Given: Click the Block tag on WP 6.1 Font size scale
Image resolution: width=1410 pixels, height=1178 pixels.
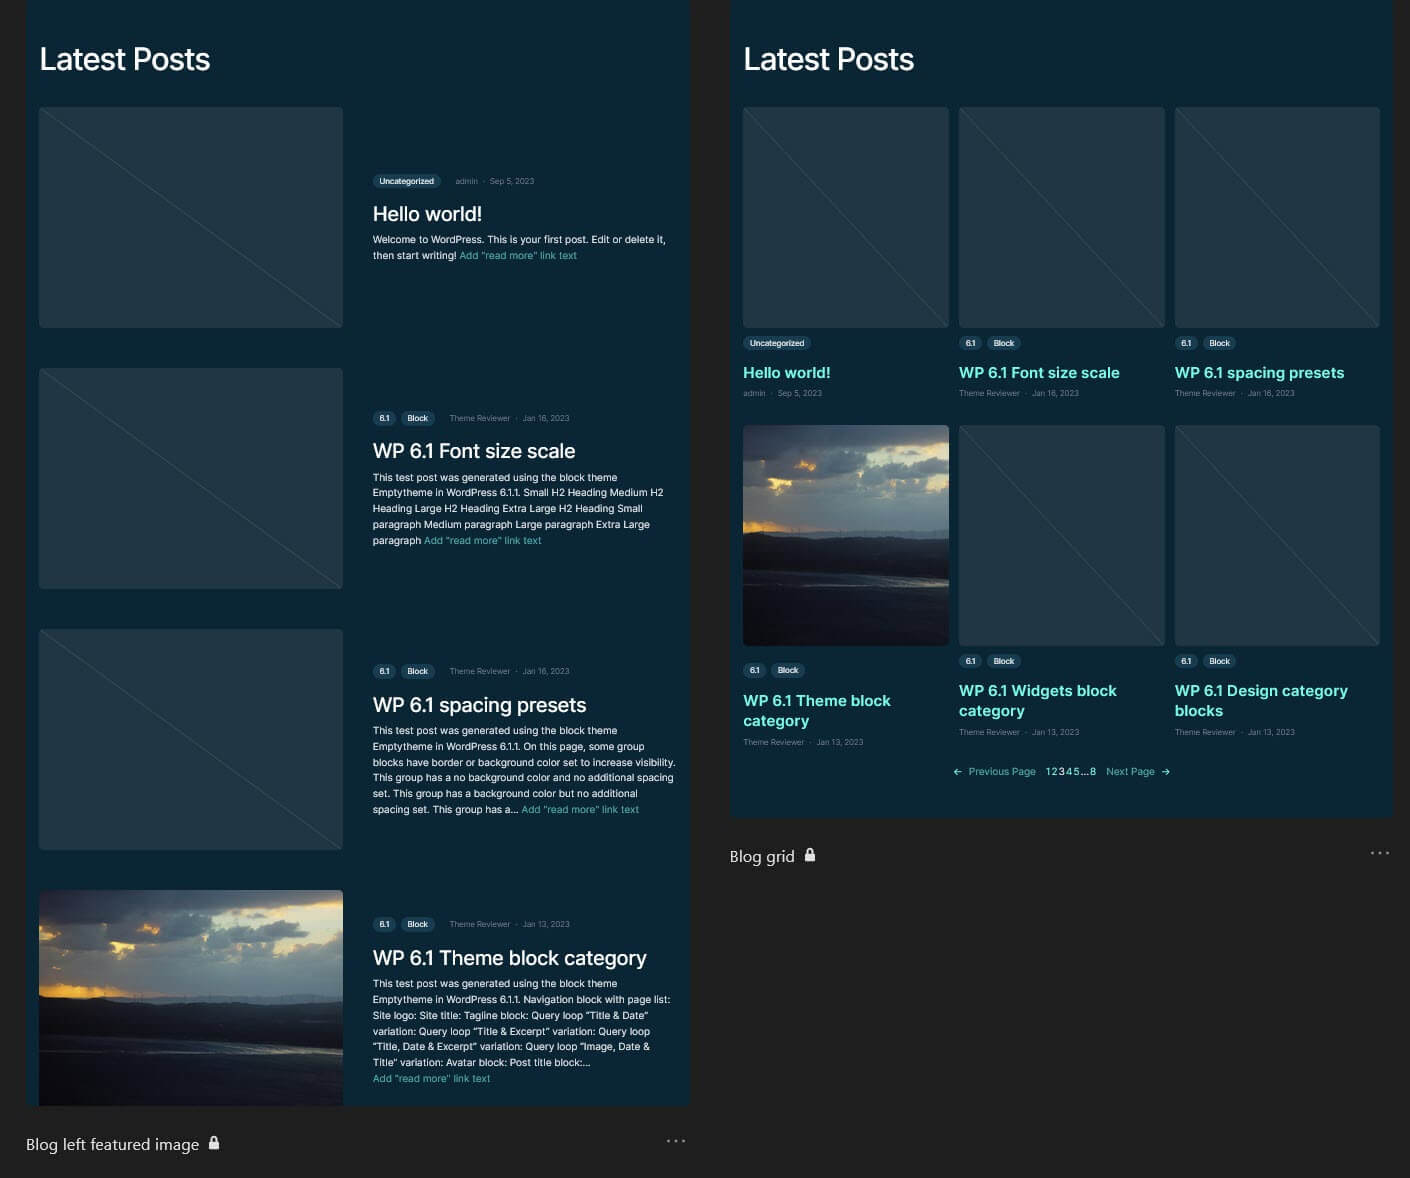Looking at the screenshot, I should pyautogui.click(x=1003, y=343).
